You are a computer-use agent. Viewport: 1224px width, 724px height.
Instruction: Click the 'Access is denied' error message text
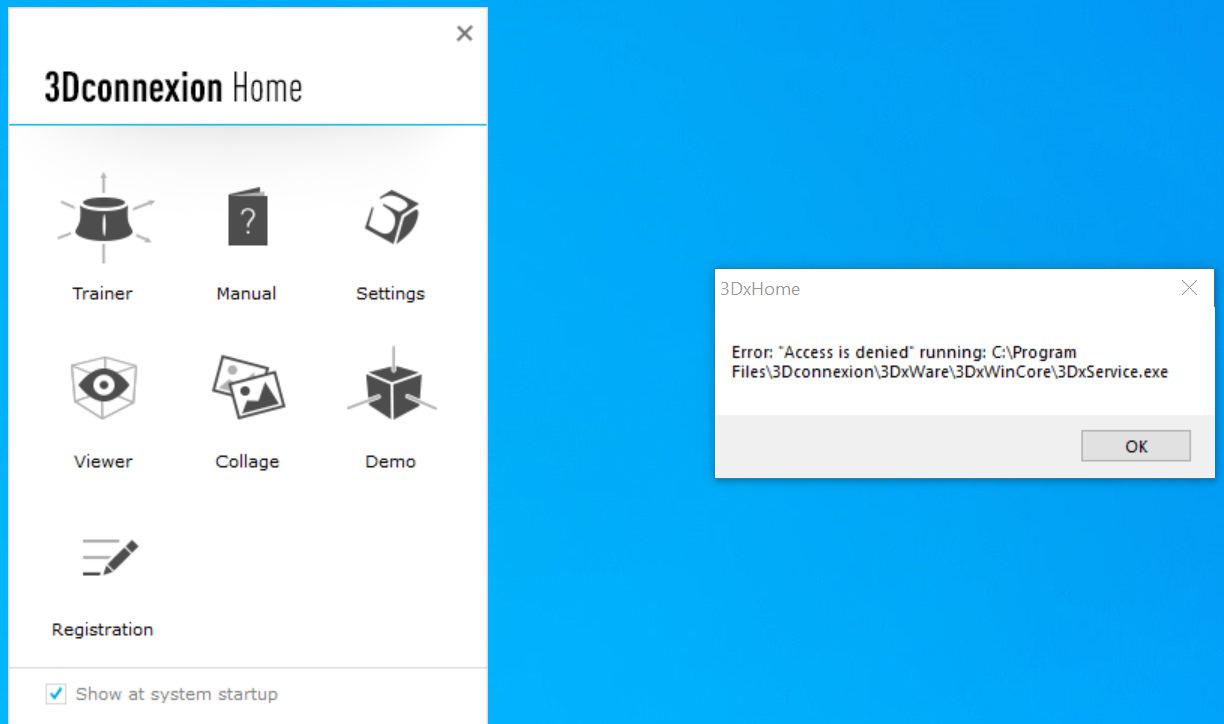(950, 362)
